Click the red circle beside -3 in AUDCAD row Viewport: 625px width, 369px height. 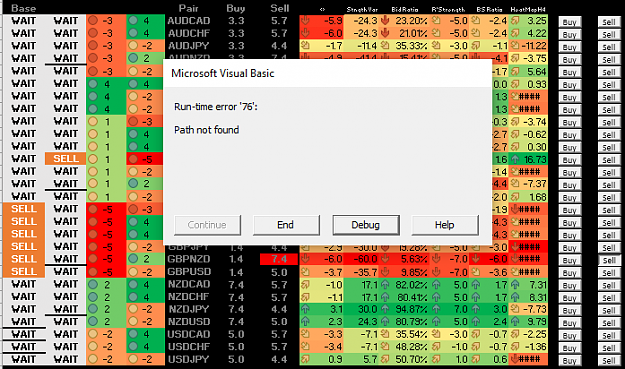click(93, 20)
